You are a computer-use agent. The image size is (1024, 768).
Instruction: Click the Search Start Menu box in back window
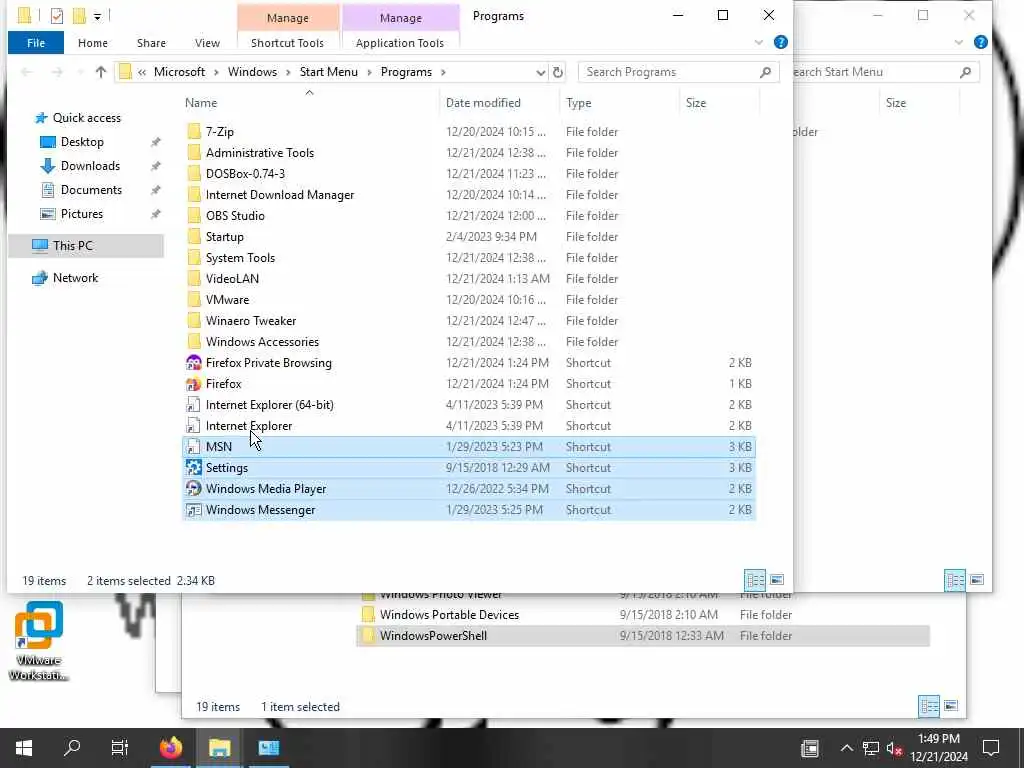[x=885, y=72]
